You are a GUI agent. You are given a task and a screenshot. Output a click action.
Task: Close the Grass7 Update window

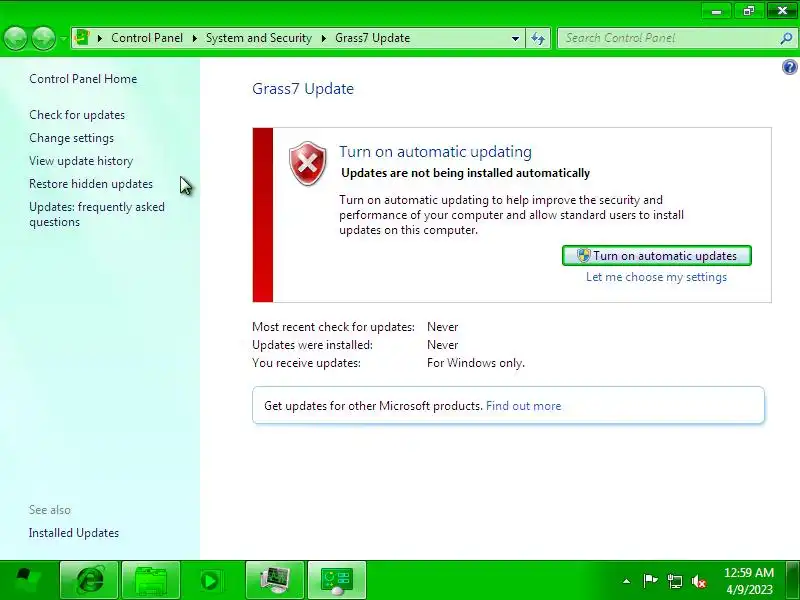click(x=782, y=11)
